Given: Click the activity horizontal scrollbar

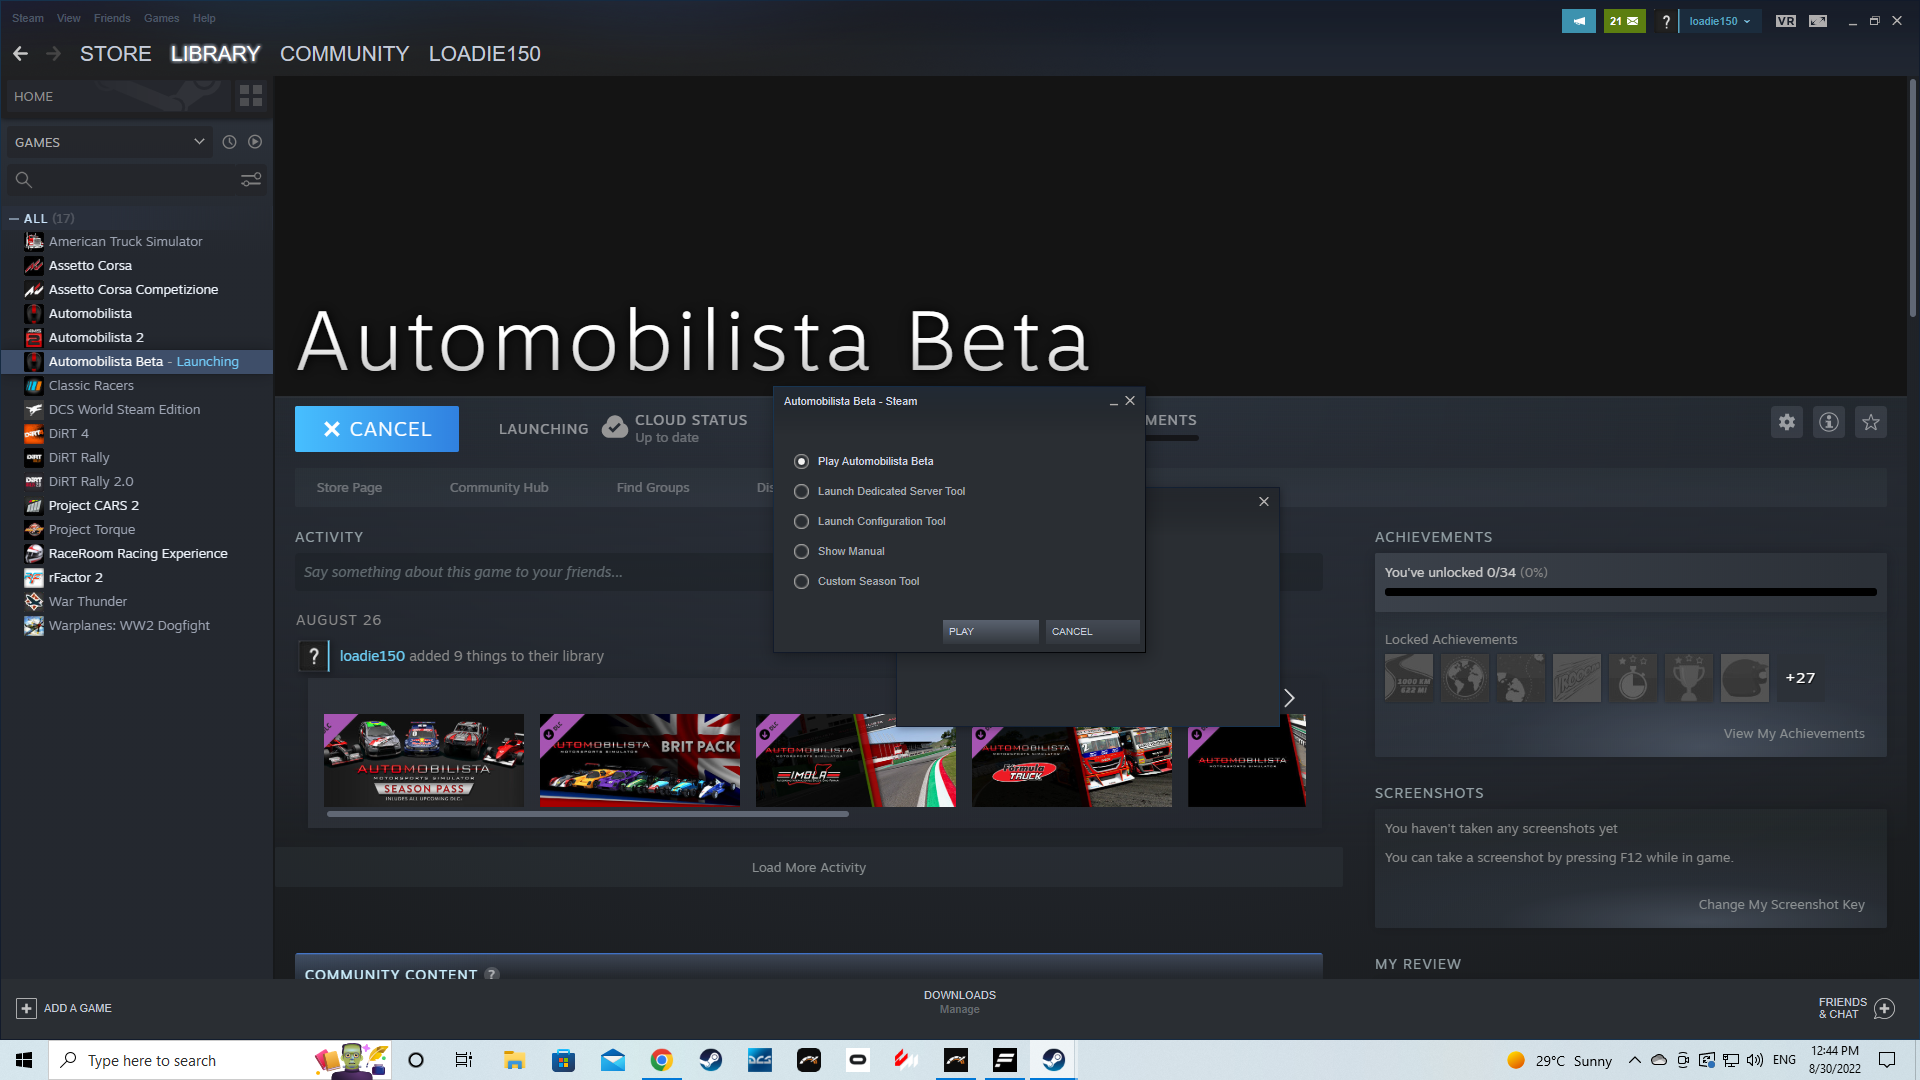Looking at the screenshot, I should 588,814.
